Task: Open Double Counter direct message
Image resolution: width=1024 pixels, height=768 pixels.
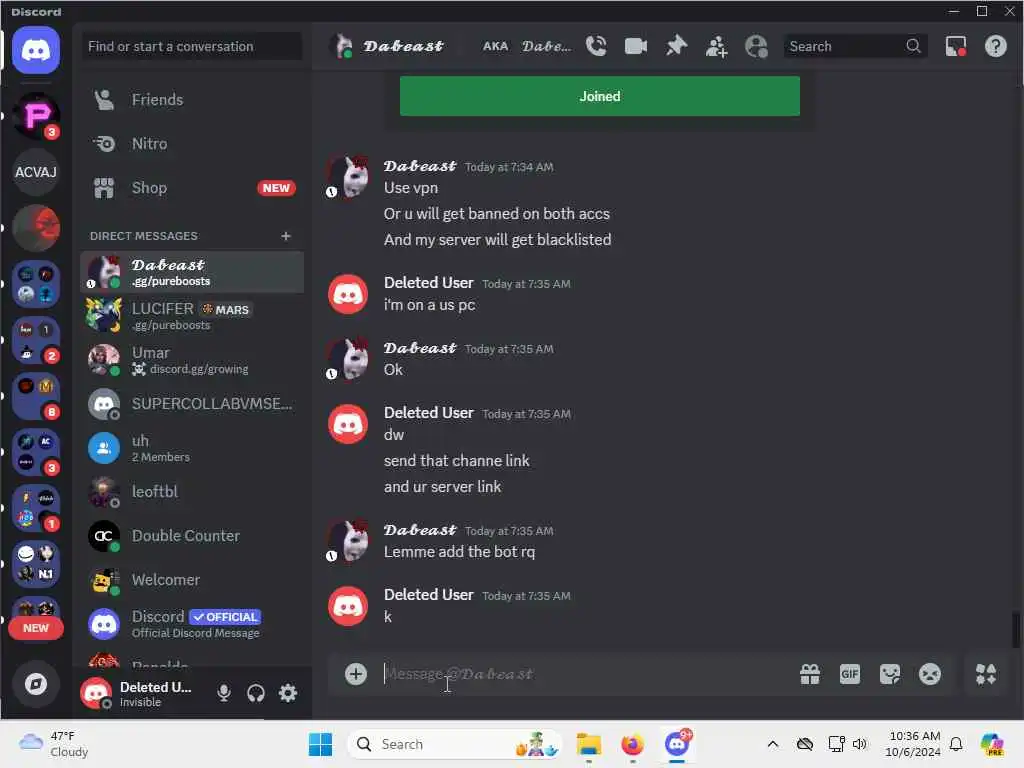Action: (192, 536)
